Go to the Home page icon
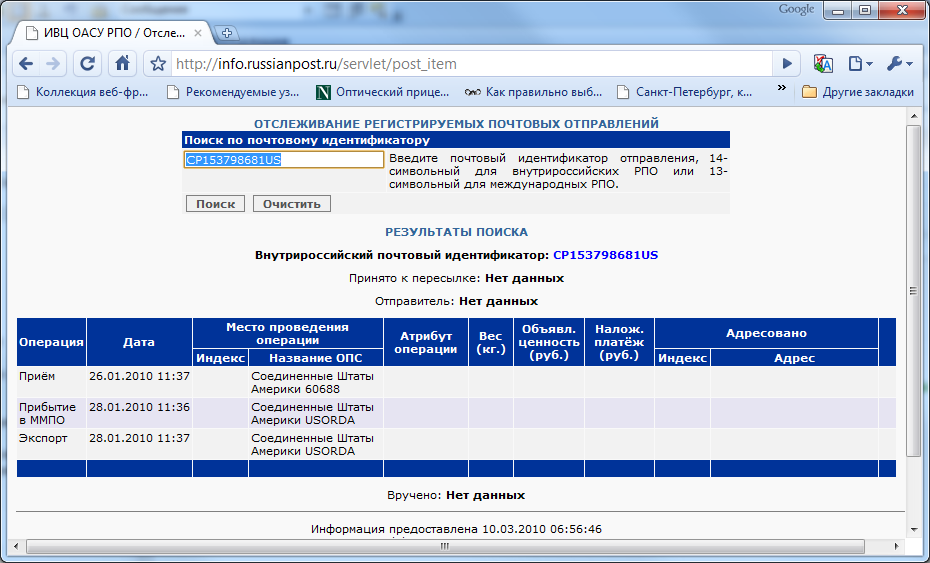 (x=122, y=63)
